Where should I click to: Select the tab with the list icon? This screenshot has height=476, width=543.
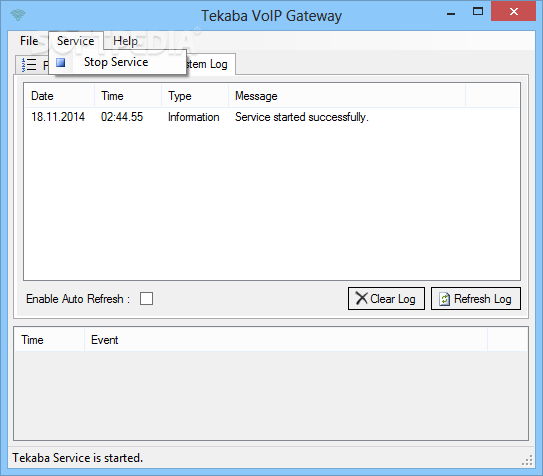click(x=33, y=65)
